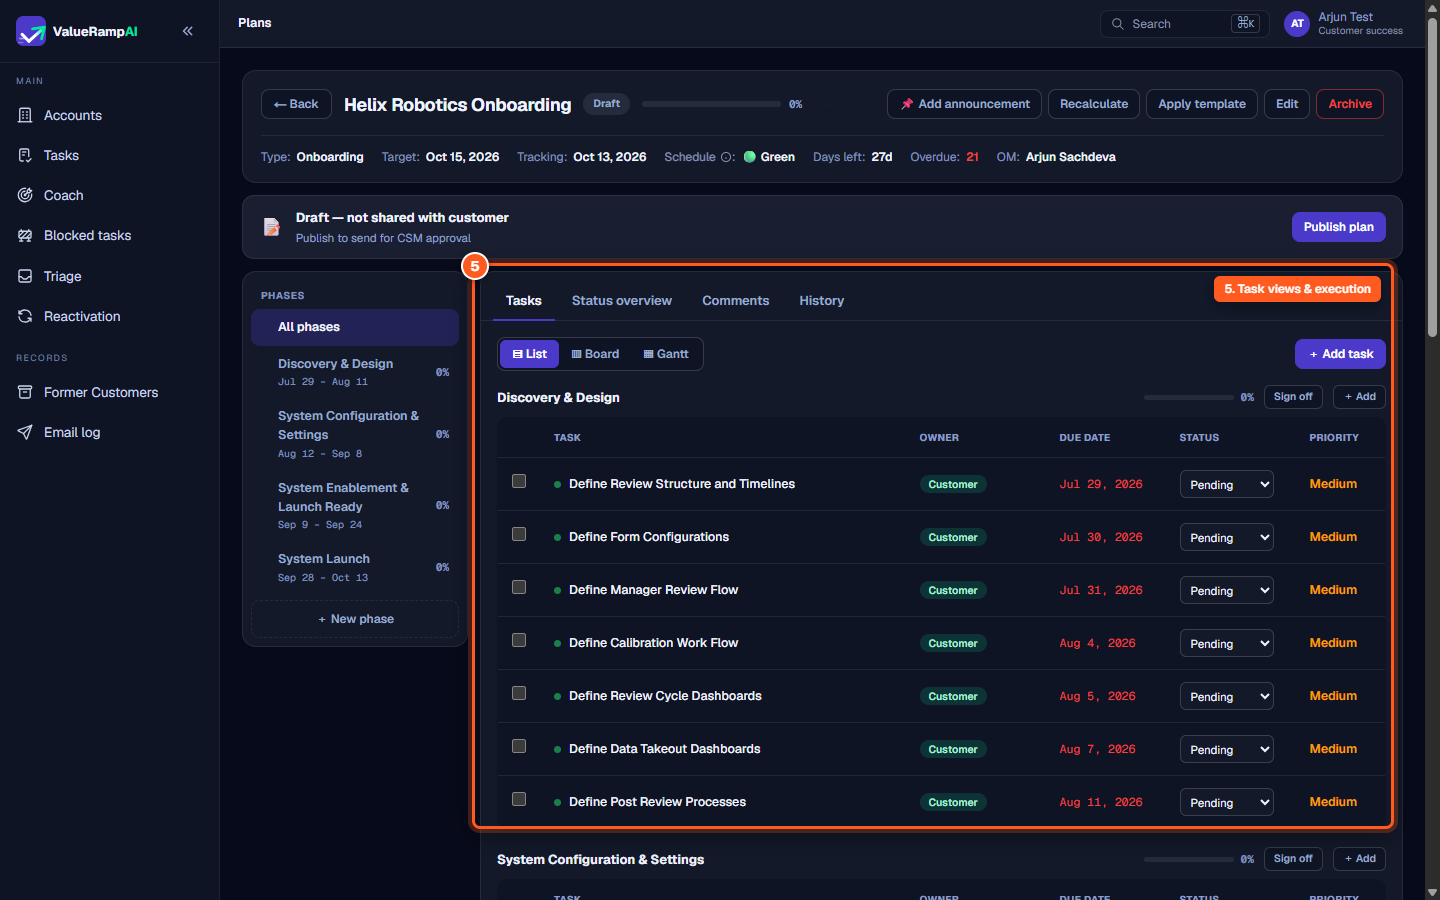Image resolution: width=1440 pixels, height=900 pixels.
Task: Select System Enablement & Launch Ready phase
Action: click(x=355, y=505)
